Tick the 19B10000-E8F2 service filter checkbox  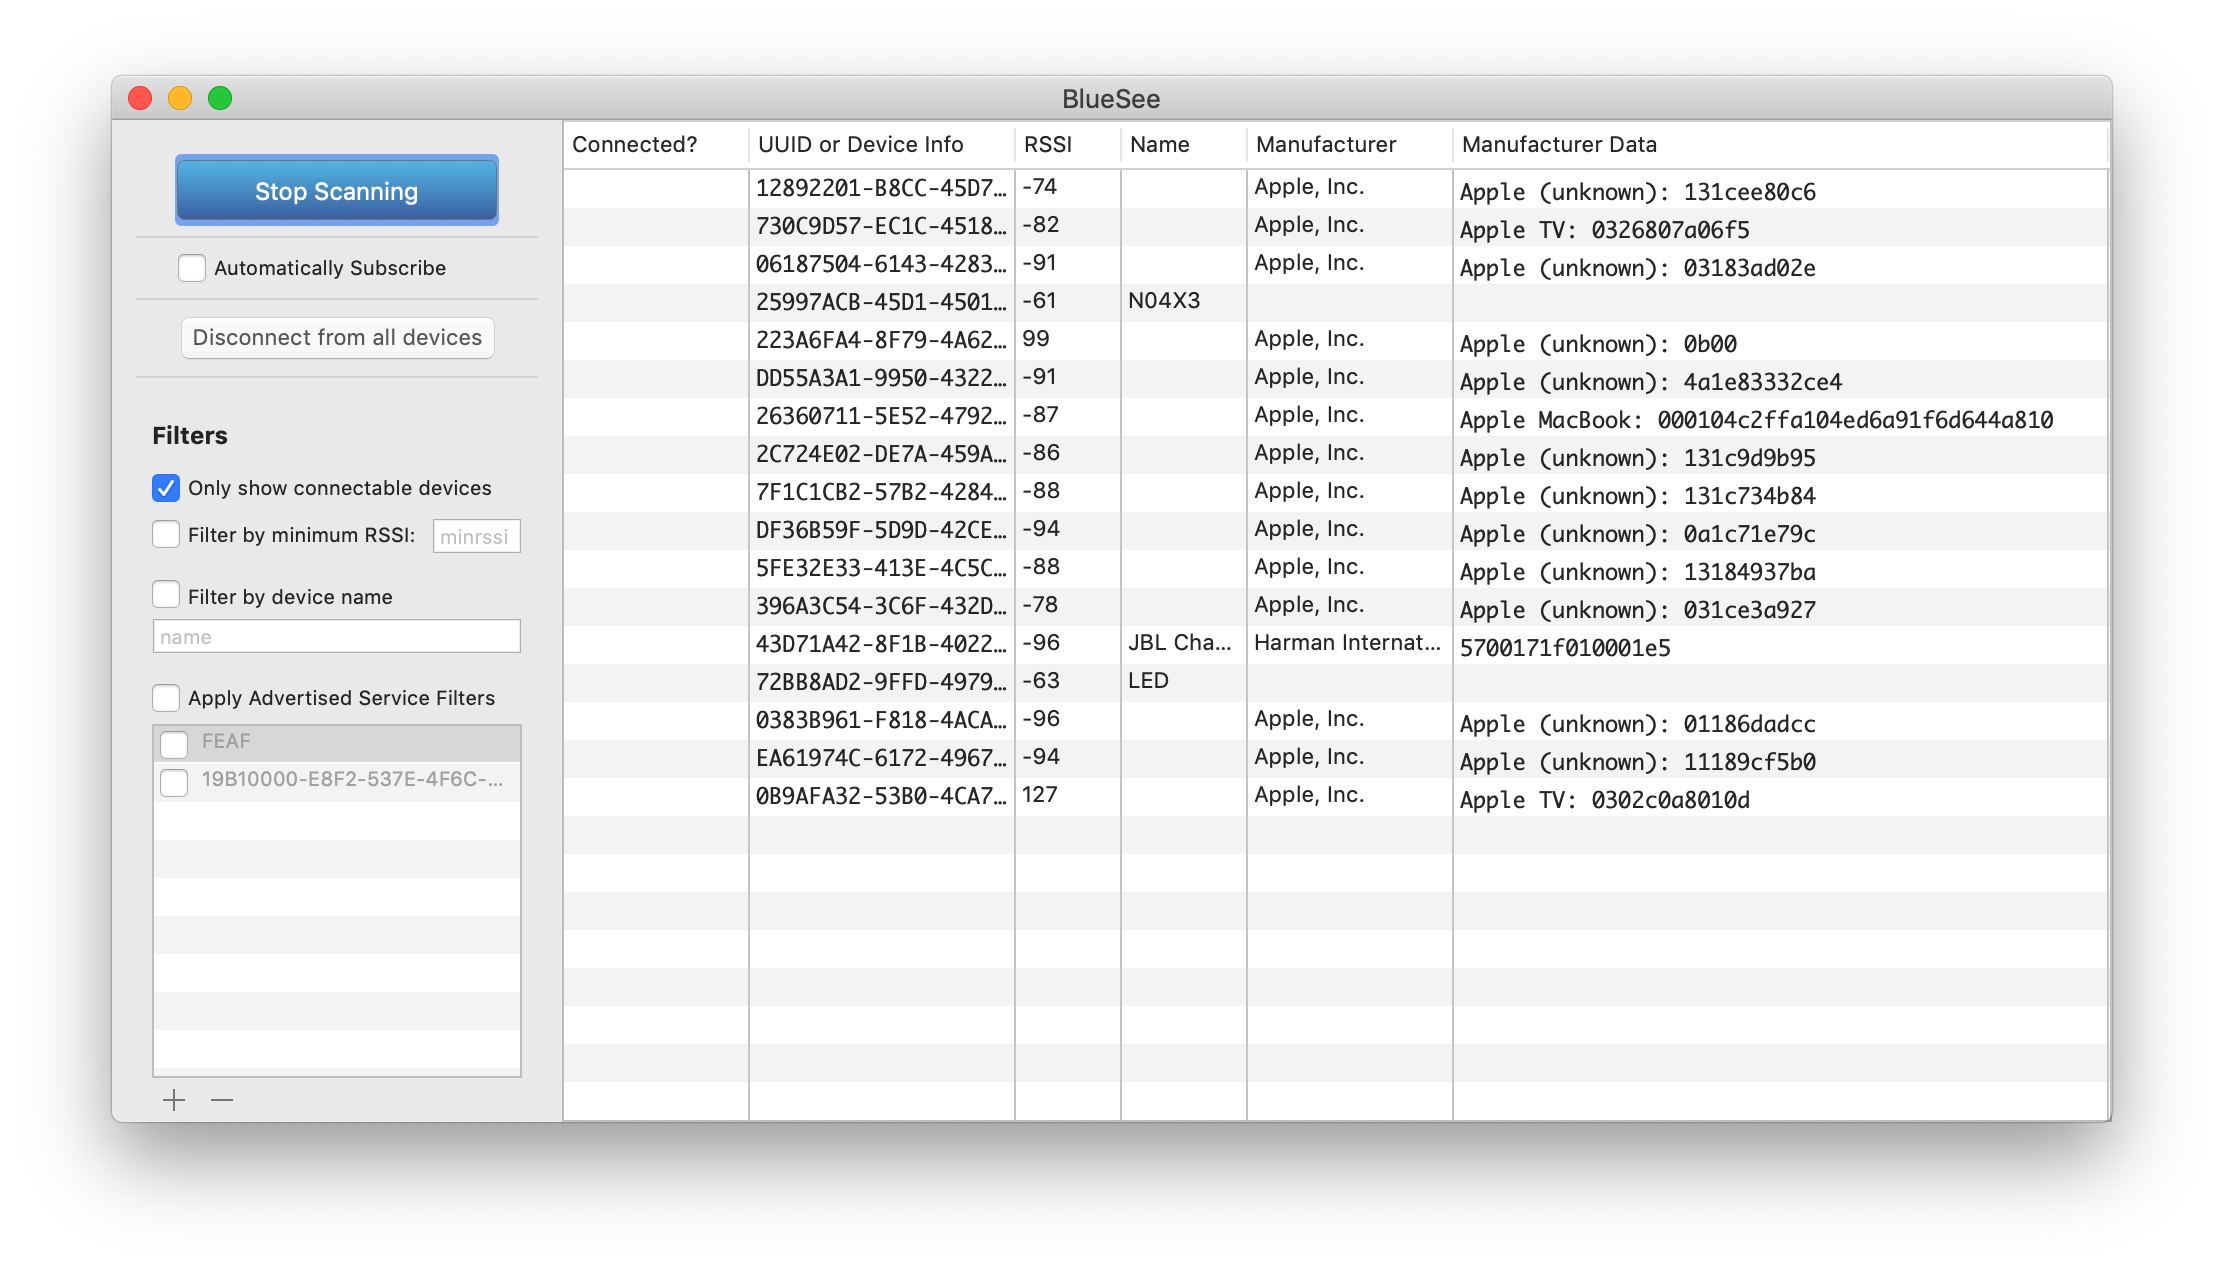[175, 781]
